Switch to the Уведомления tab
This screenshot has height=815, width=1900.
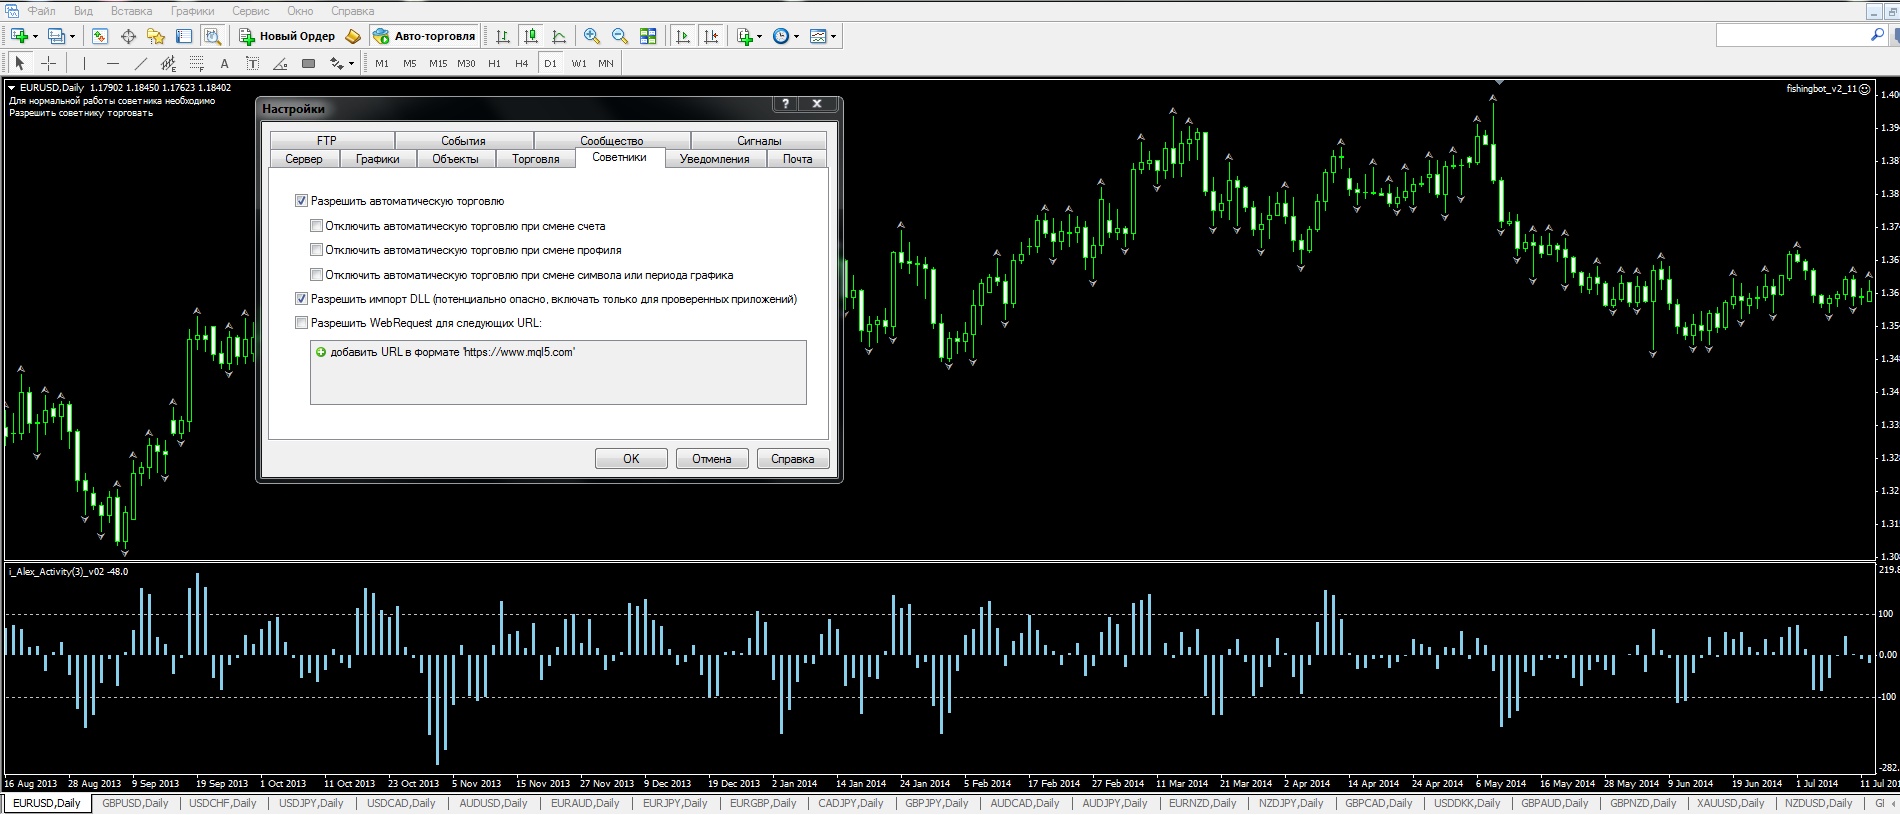714,159
